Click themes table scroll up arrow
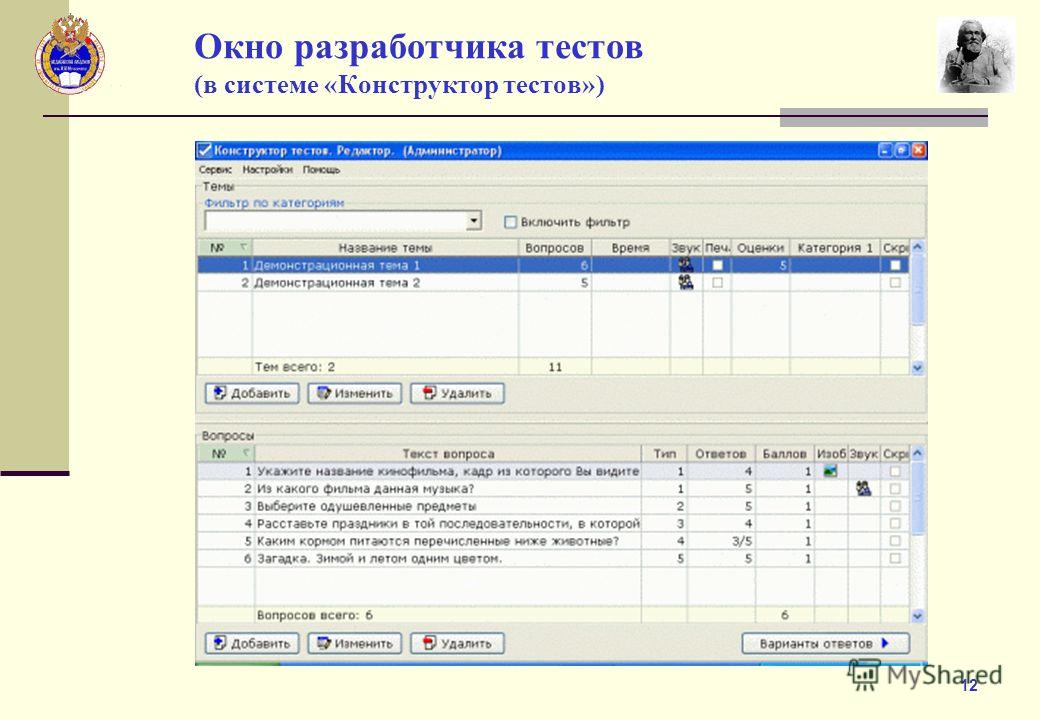The image size is (1040, 720). tap(917, 247)
